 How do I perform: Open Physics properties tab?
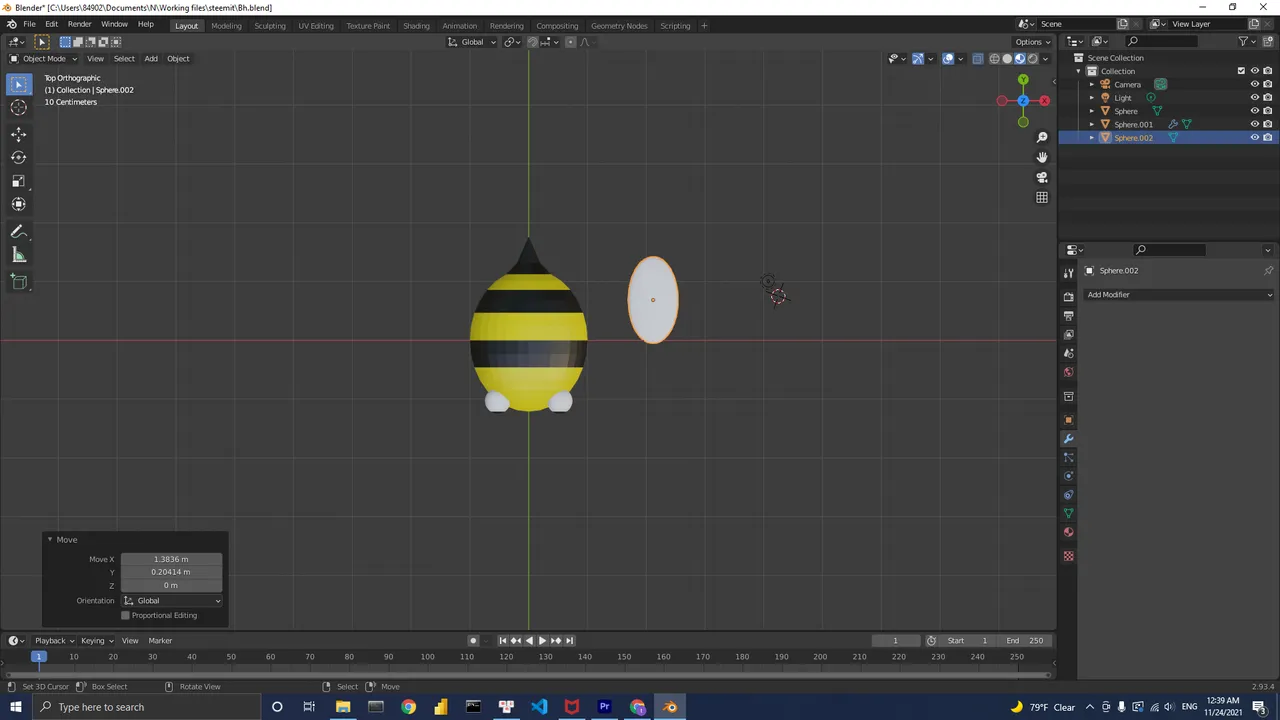coord(1068,477)
